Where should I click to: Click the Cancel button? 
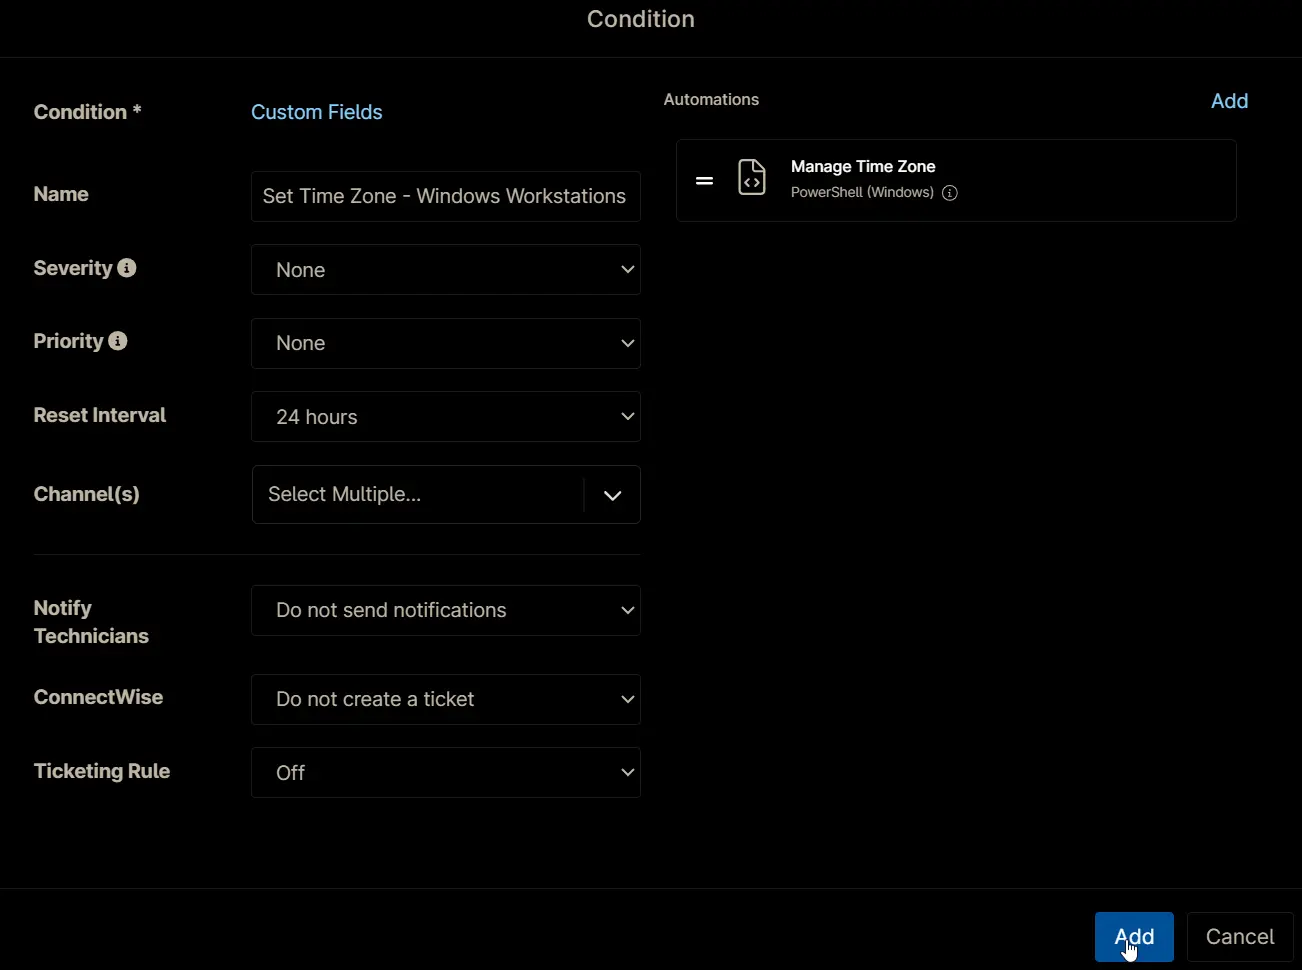click(1240, 937)
